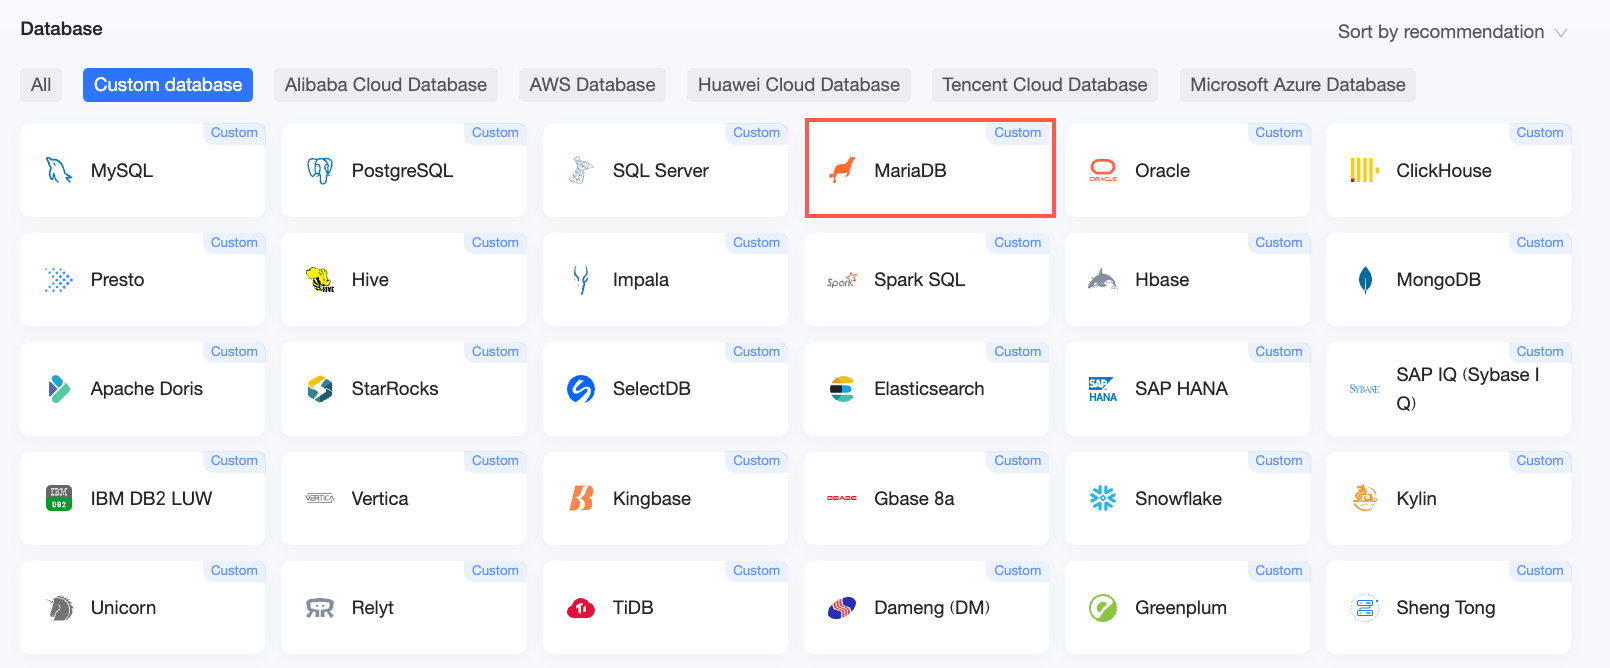
Task: Click the StarRocks name label
Action: [x=395, y=389]
